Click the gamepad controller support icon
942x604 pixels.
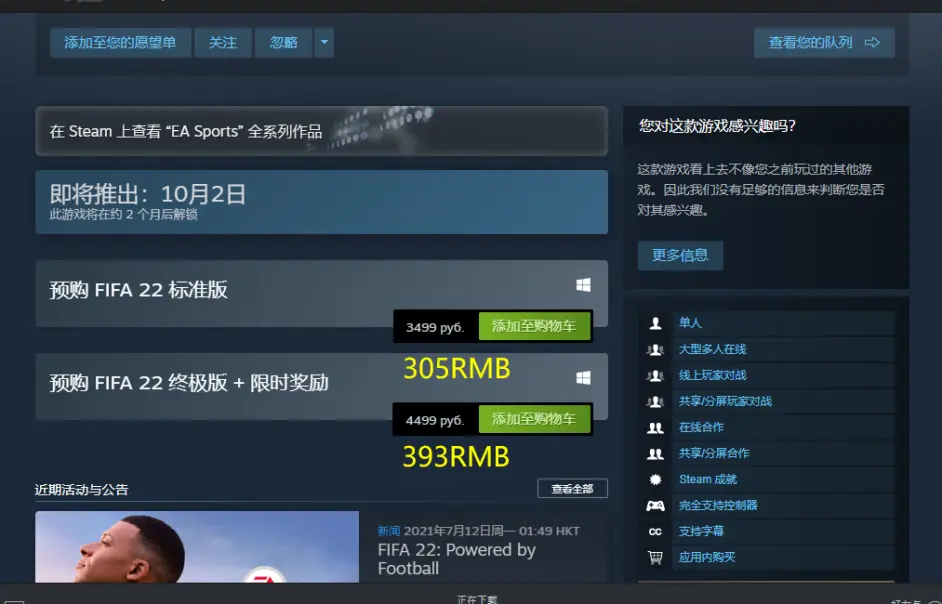[655, 505]
